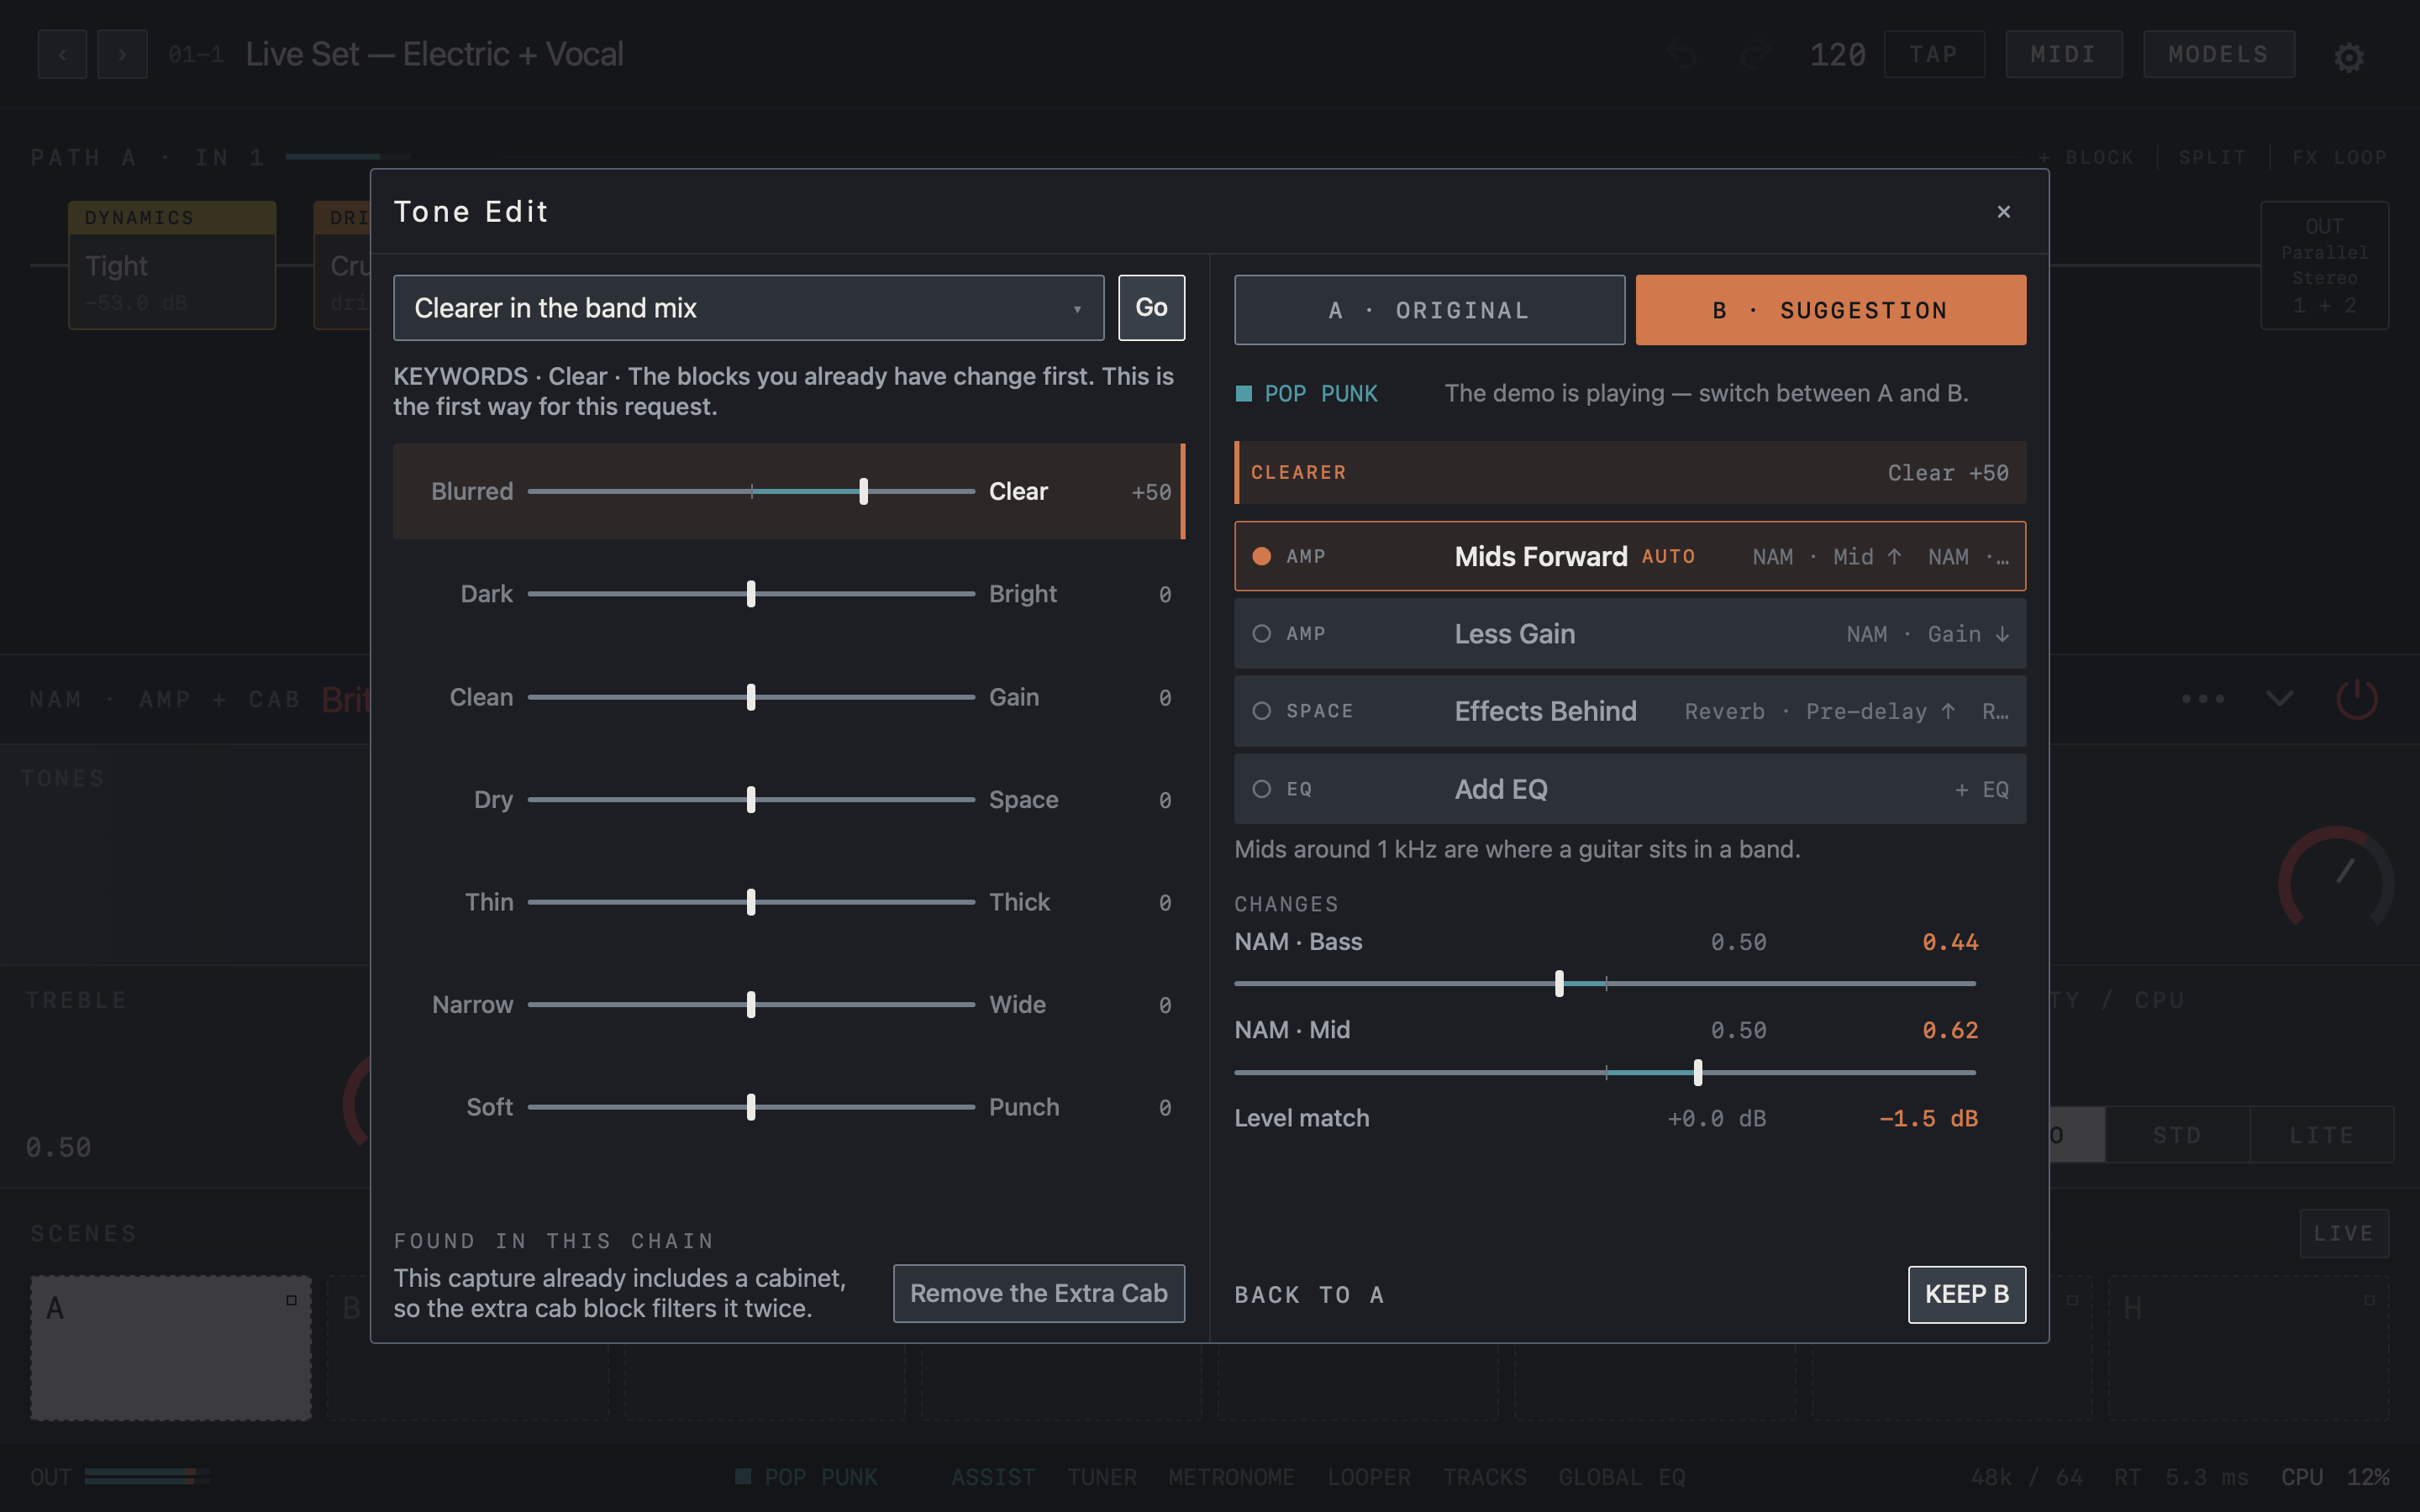
Task: Go to next preset arrow
Action: (122, 54)
